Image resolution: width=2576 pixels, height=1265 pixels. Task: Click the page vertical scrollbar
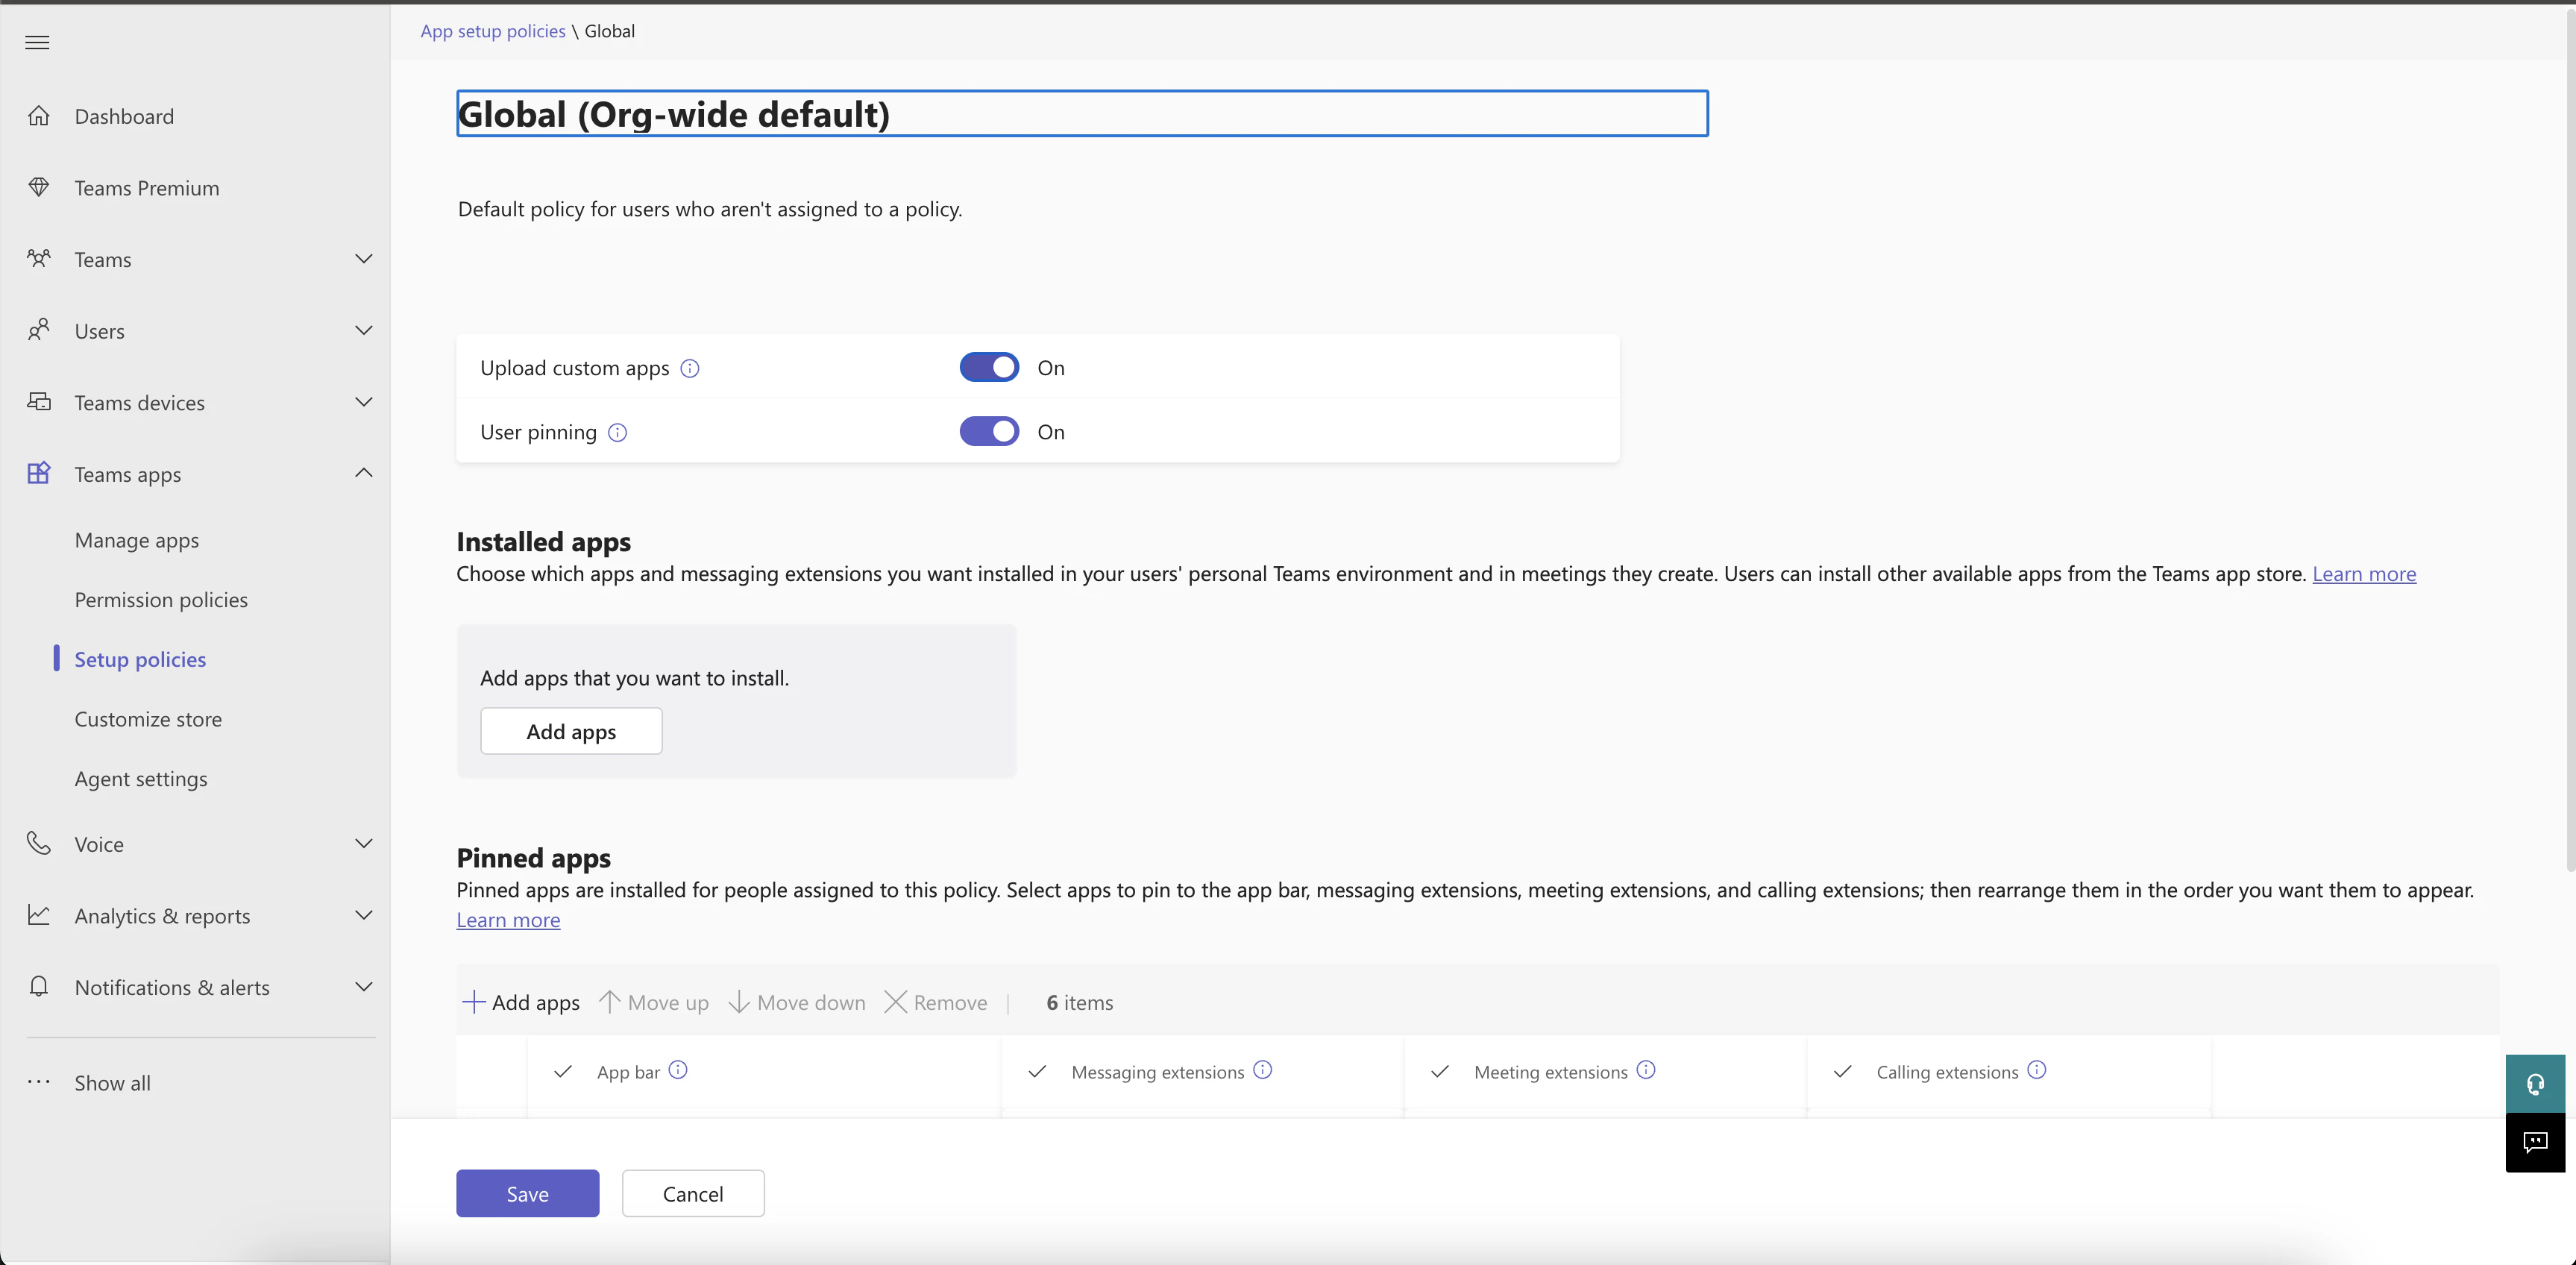[2569, 440]
